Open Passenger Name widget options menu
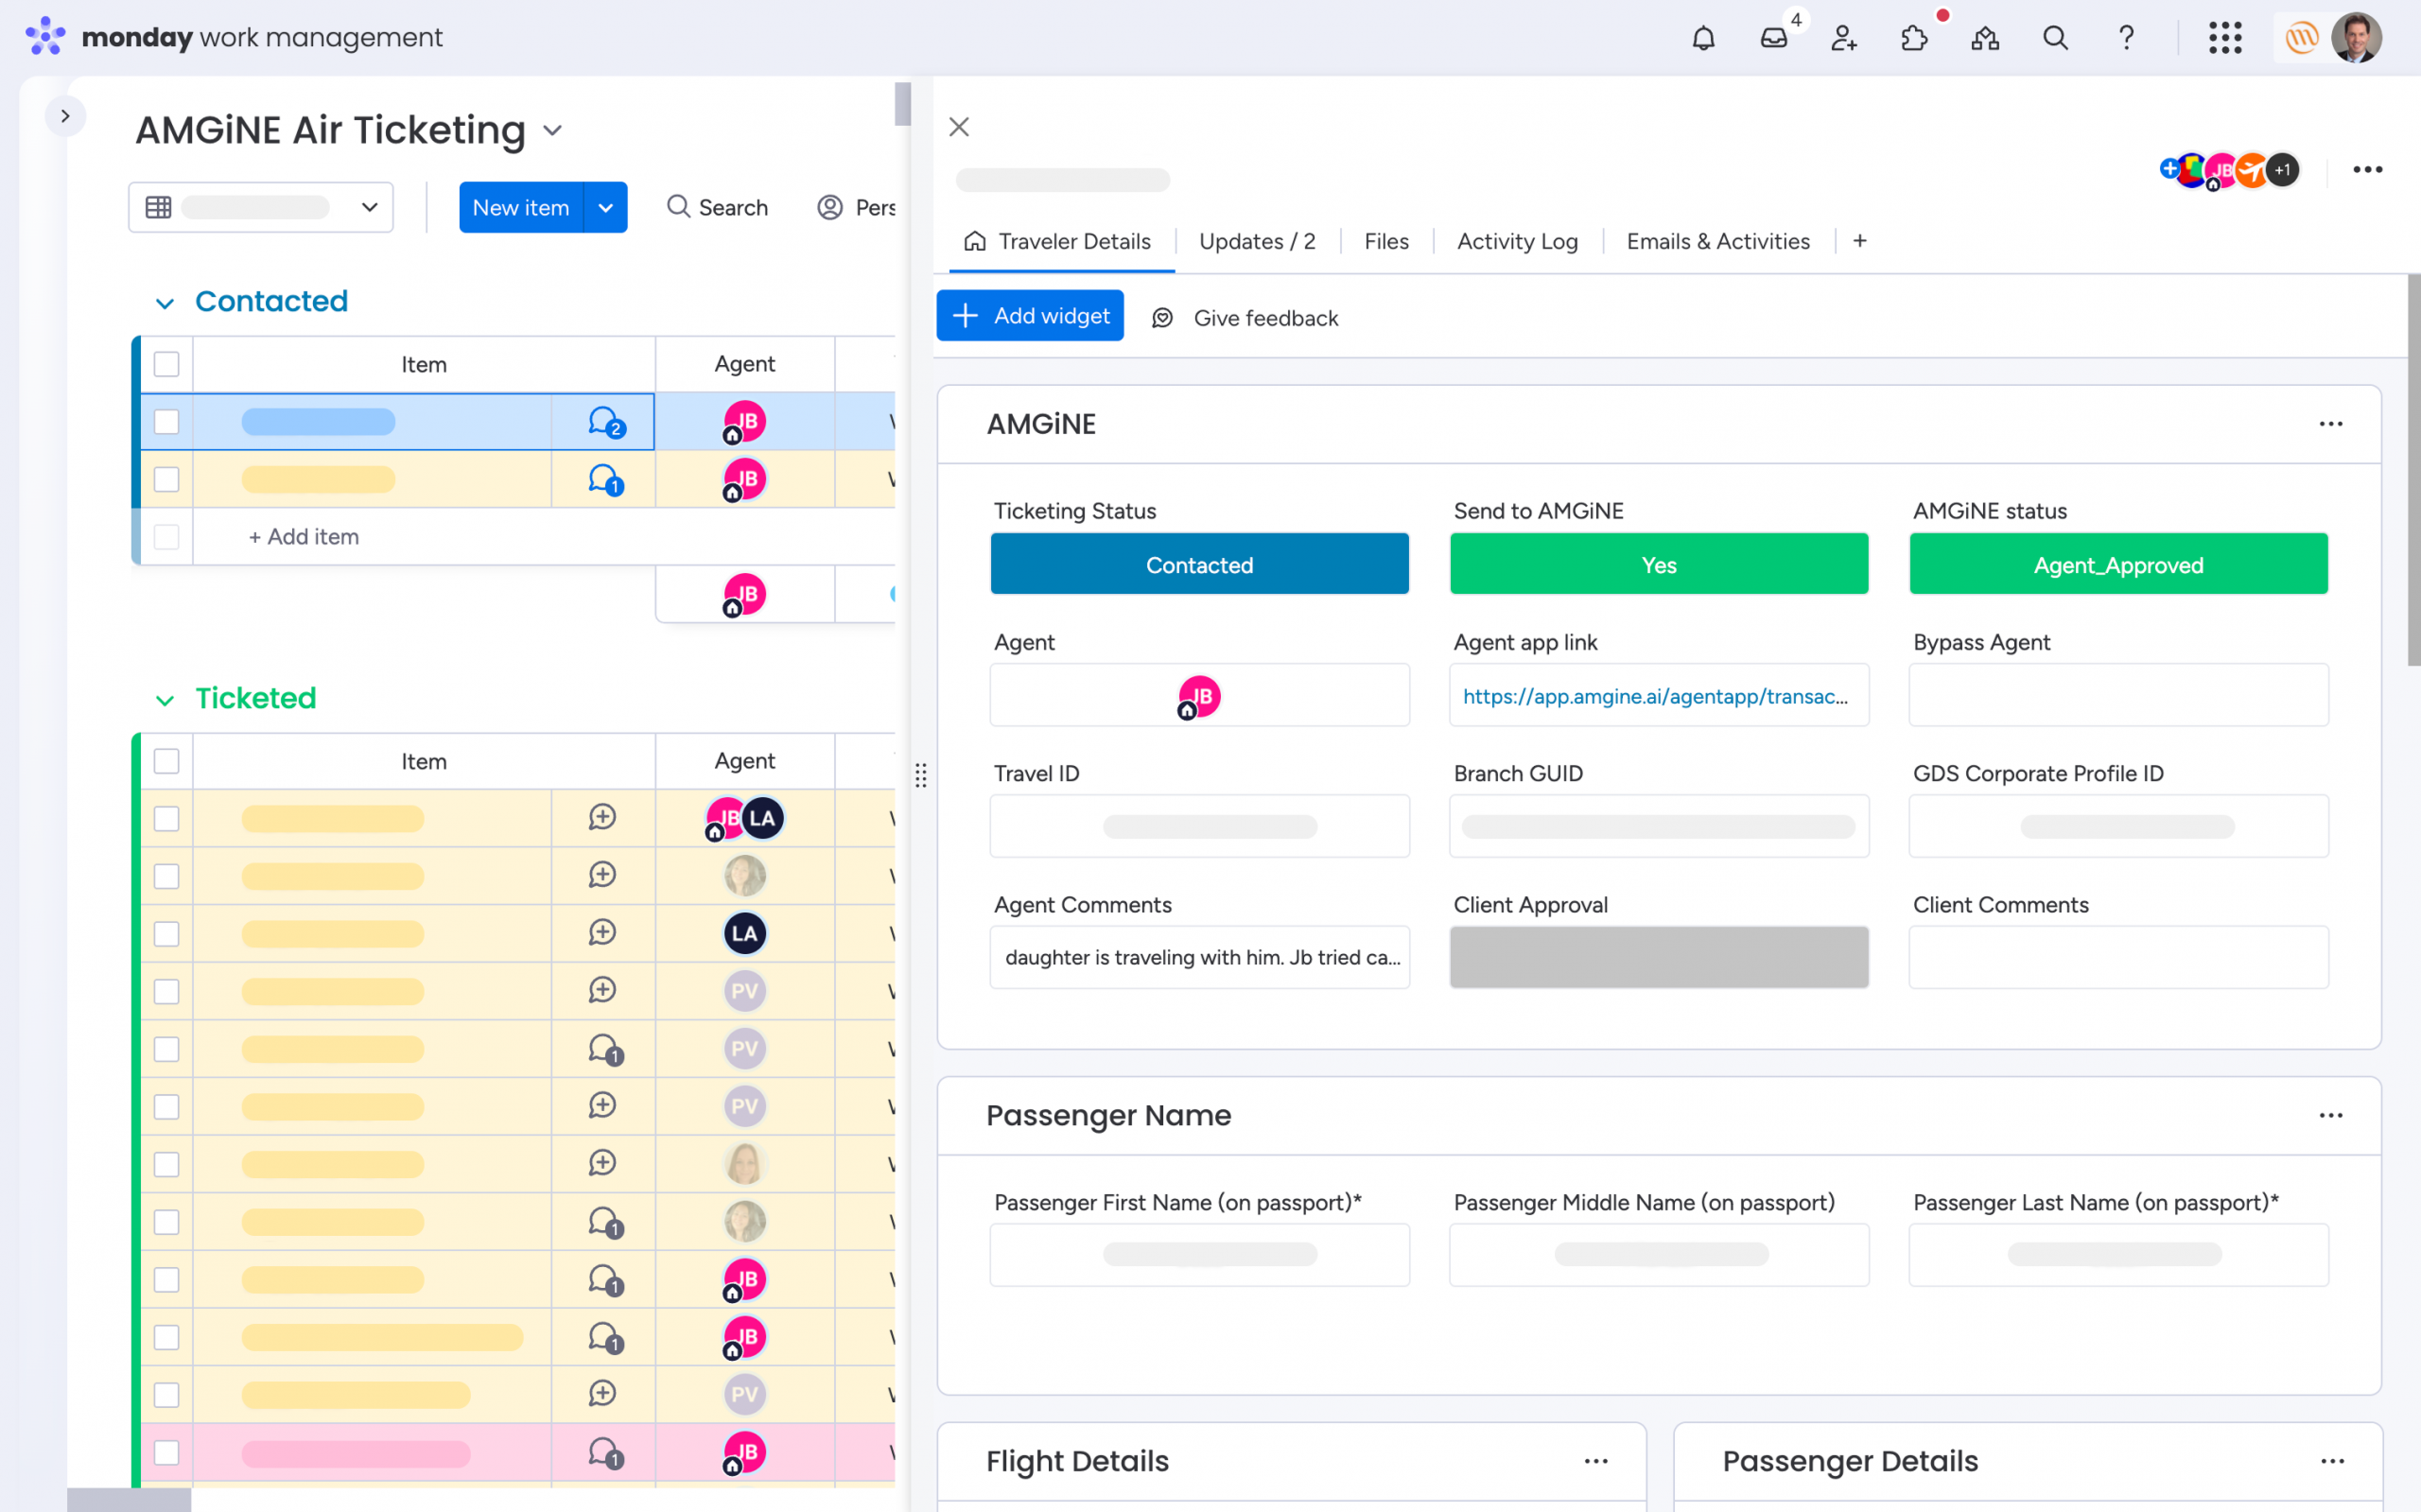The image size is (2421, 1512). [2330, 1115]
